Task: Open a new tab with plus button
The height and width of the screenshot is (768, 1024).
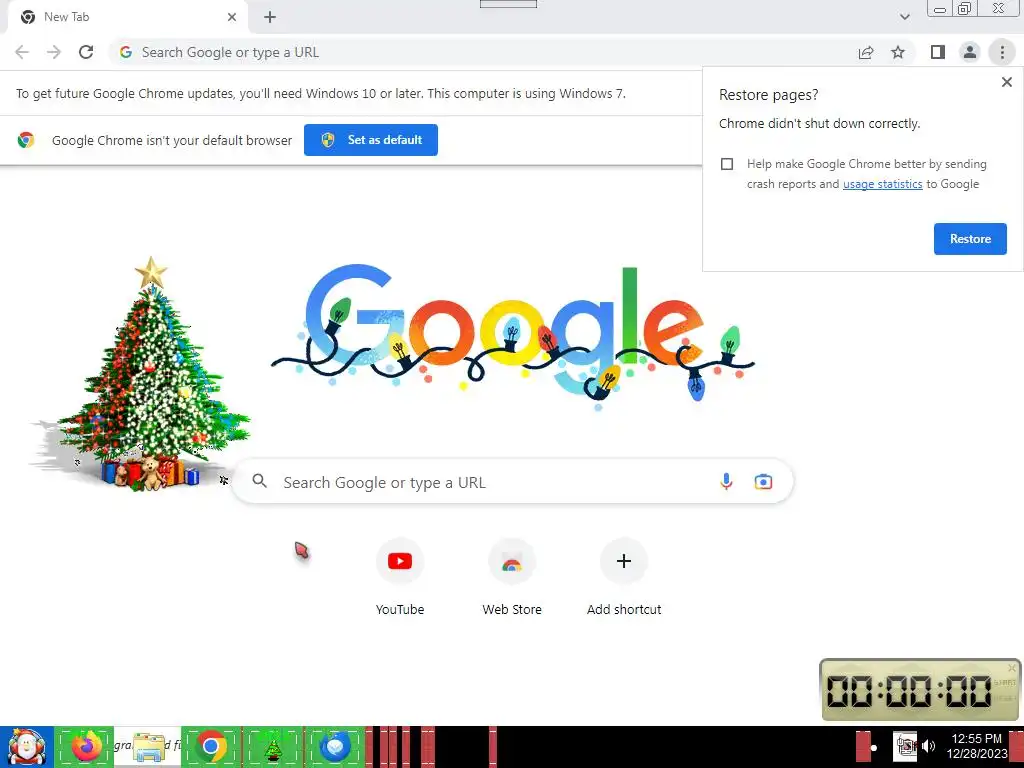Action: click(x=270, y=17)
